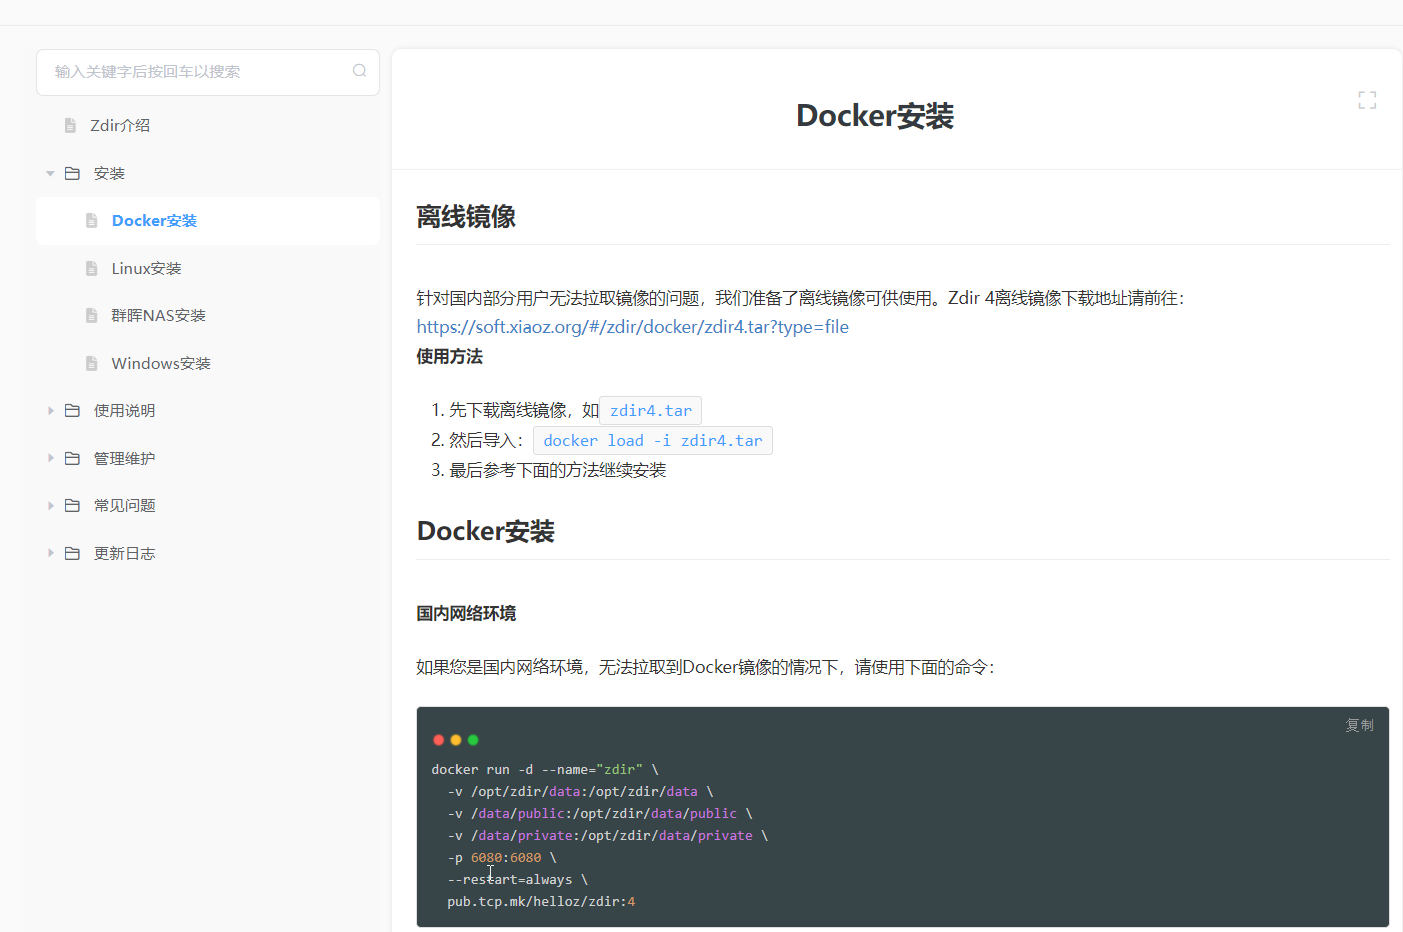Open the Docker安装 sidebar page
This screenshot has width=1403, height=932.
click(154, 221)
